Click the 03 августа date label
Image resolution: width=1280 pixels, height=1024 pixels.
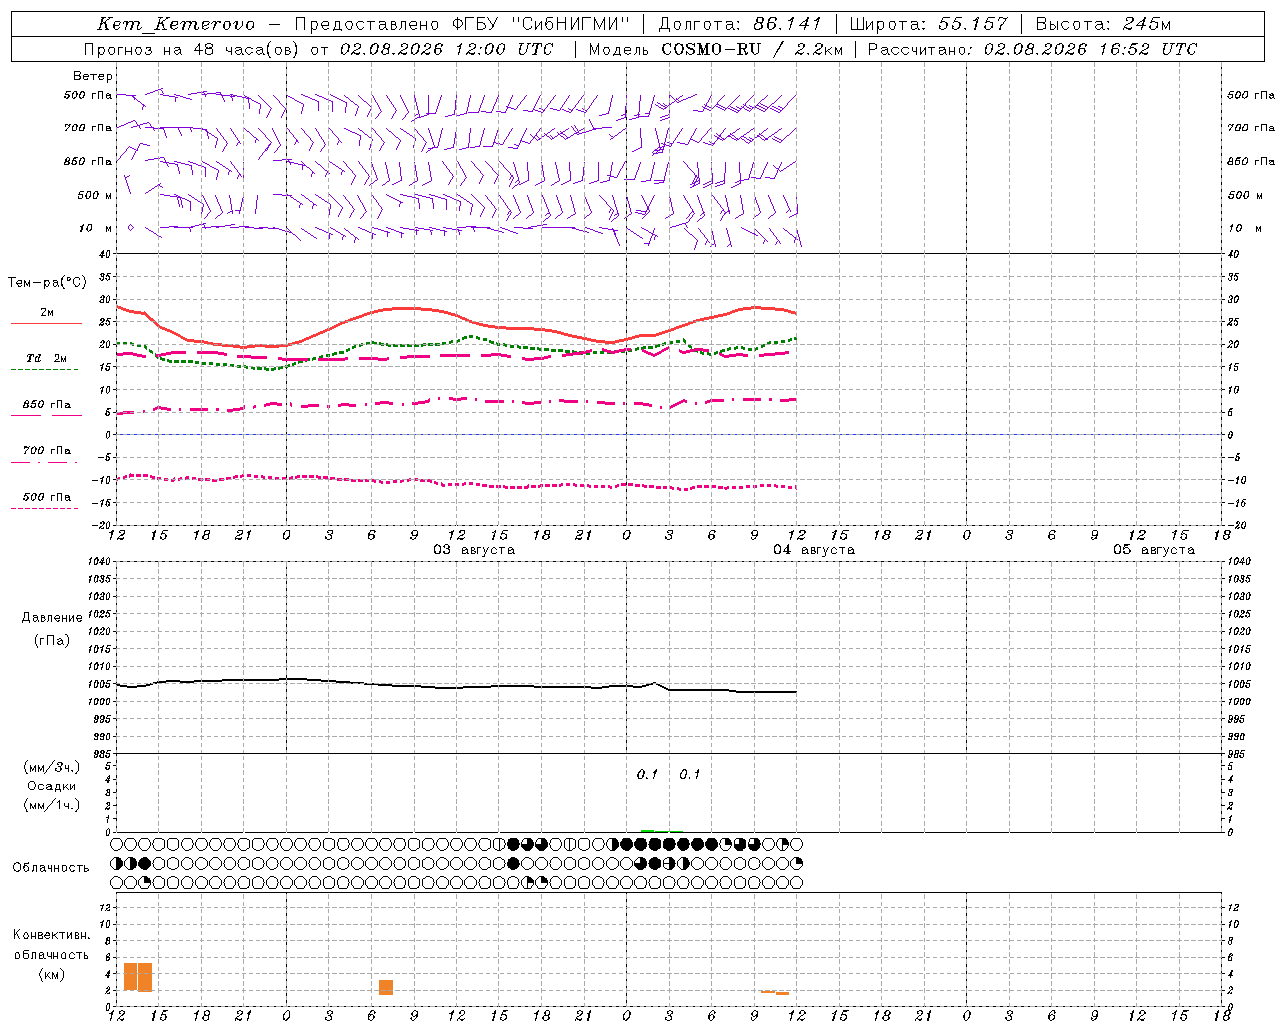(474, 549)
